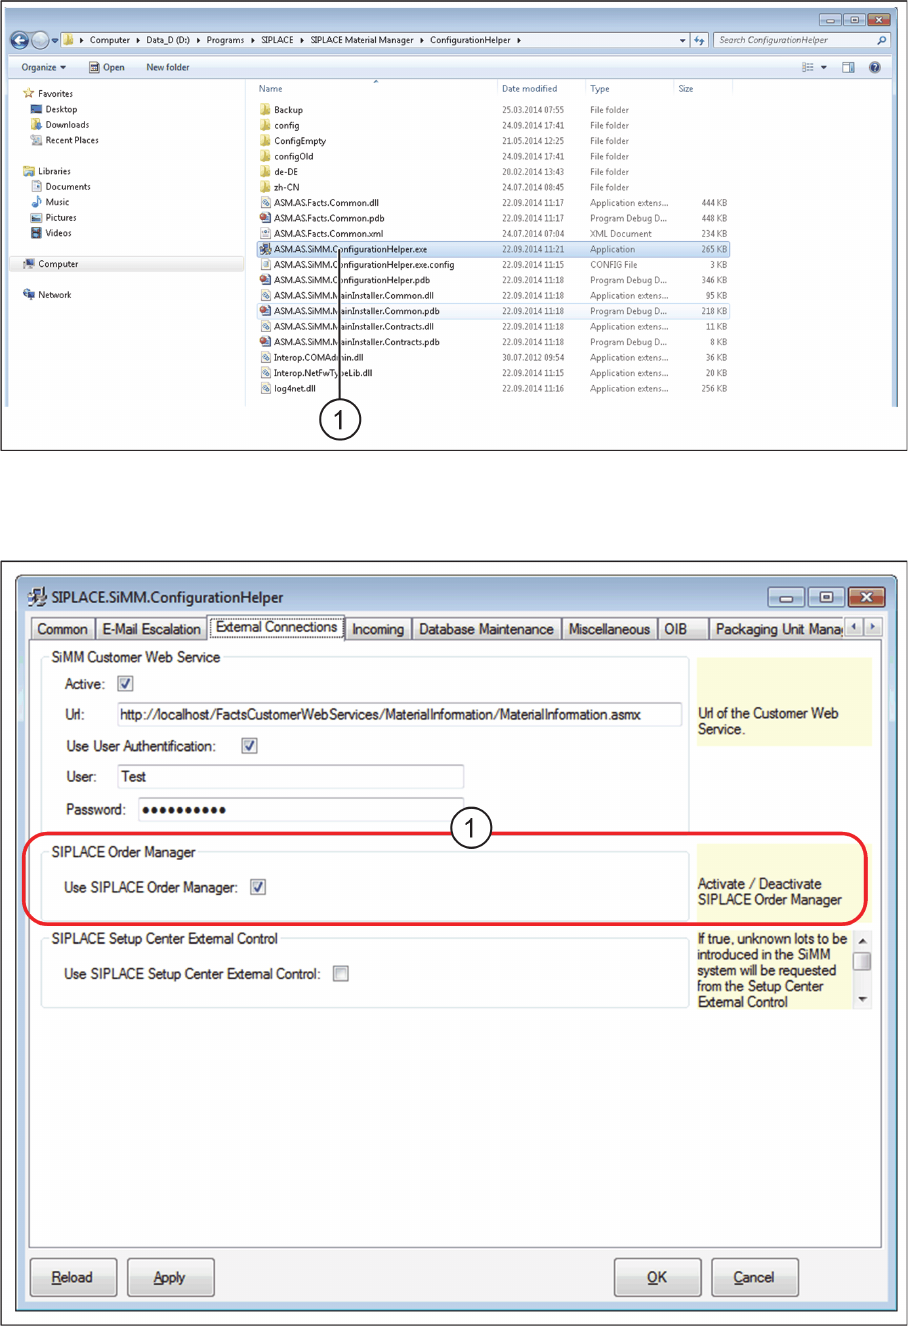Show the preview pane icon
Image resolution: width=908 pixels, height=1326 pixels.
click(x=848, y=67)
